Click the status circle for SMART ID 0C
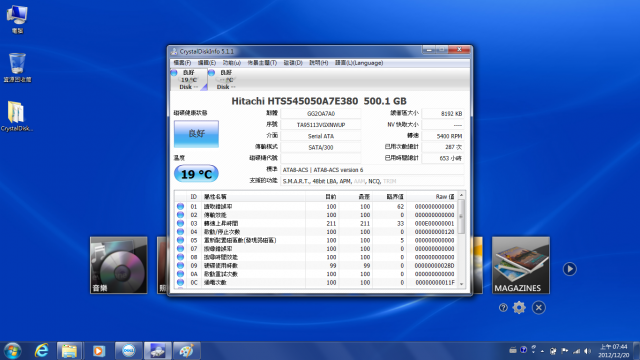 (x=180, y=282)
